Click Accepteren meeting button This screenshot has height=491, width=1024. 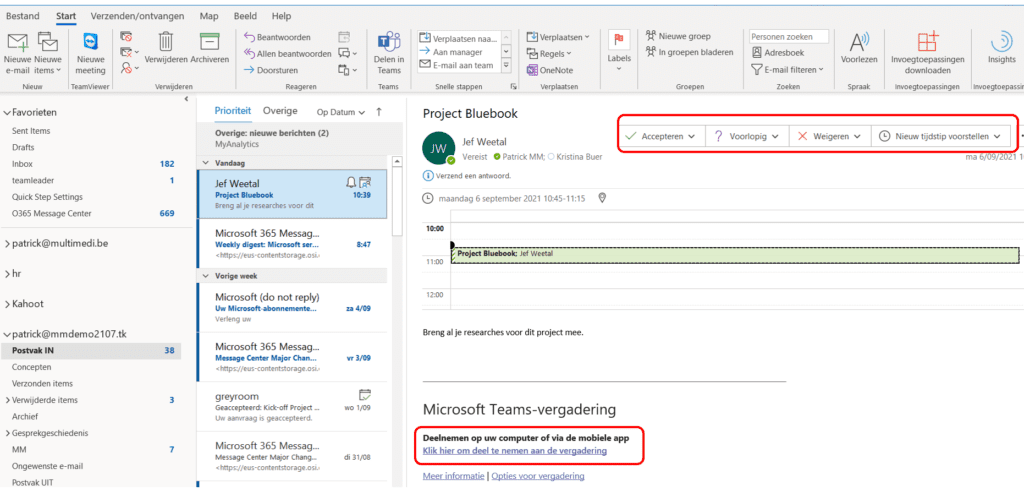tap(660, 136)
